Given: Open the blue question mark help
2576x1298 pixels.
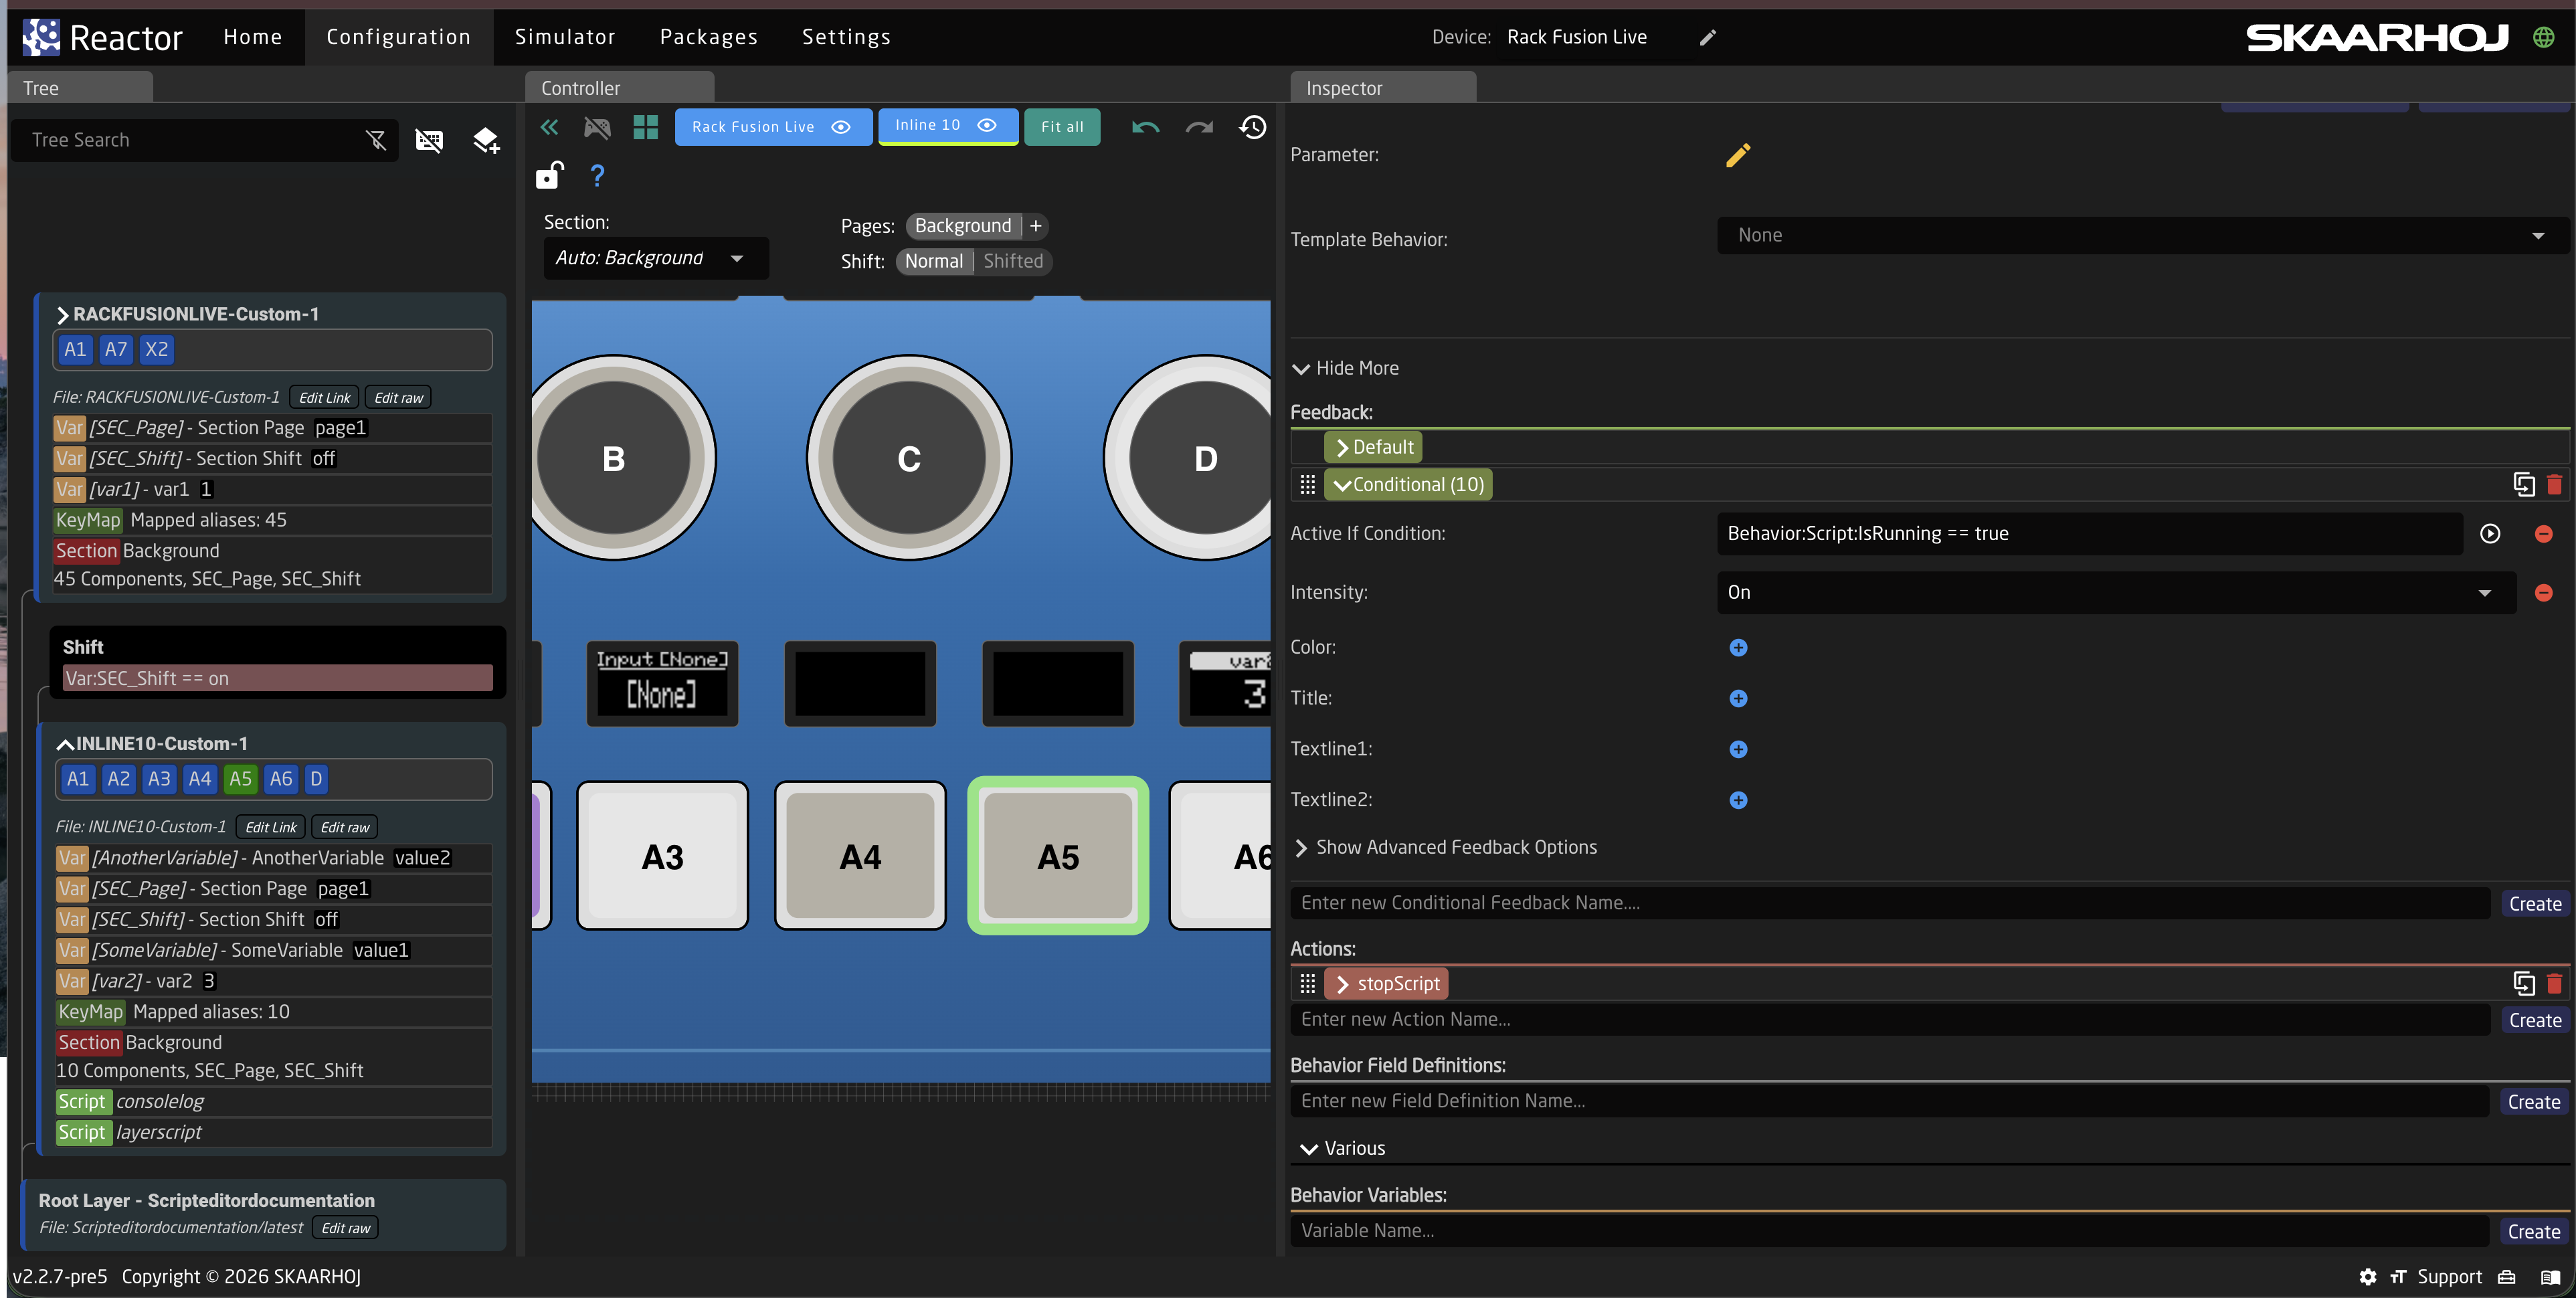Looking at the screenshot, I should (597, 176).
